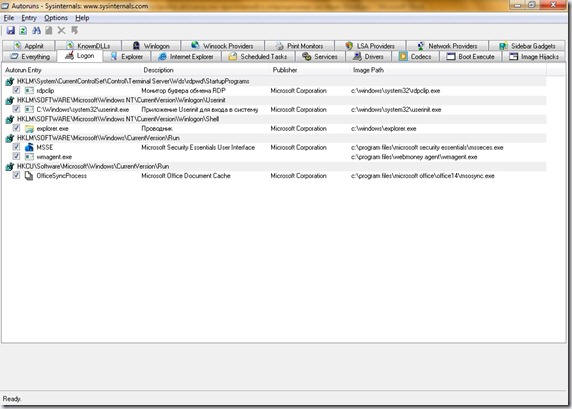Switch to the Codecs tab
The height and width of the screenshot is (409, 572).
[x=416, y=57]
